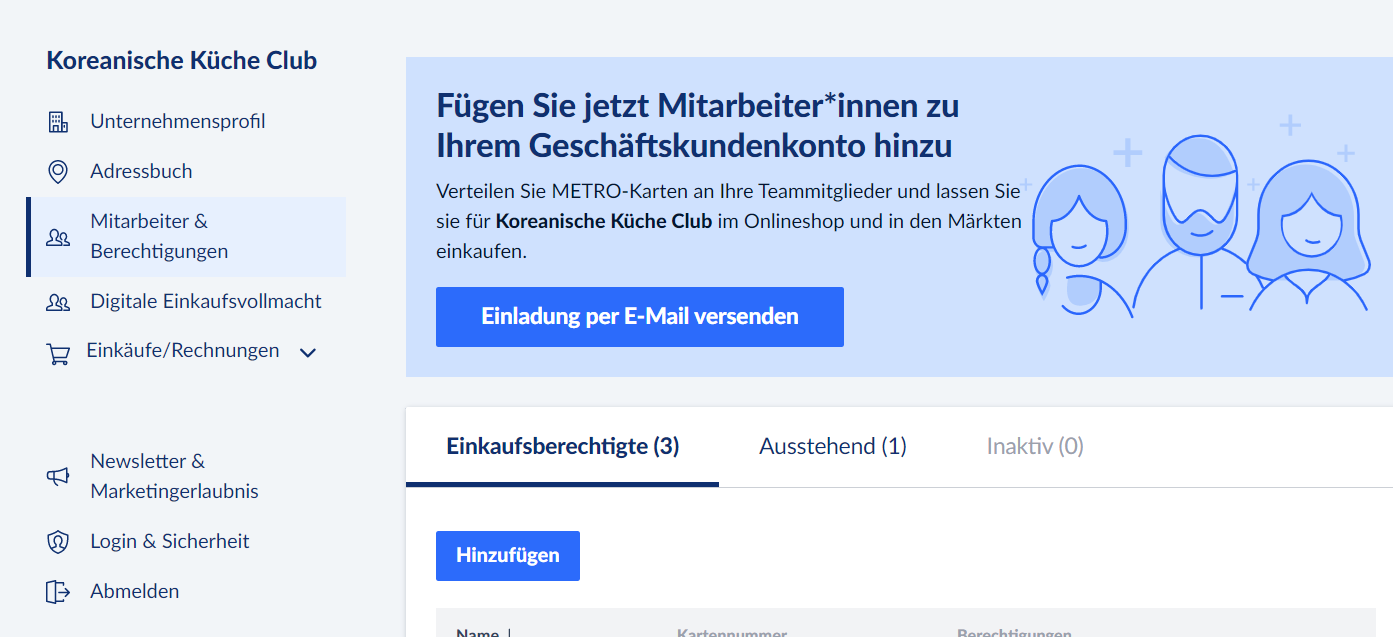Viewport: 1393px width, 637px height.
Task: Open the Einkäufe/Rechnungen menu entry
Action: tap(183, 351)
